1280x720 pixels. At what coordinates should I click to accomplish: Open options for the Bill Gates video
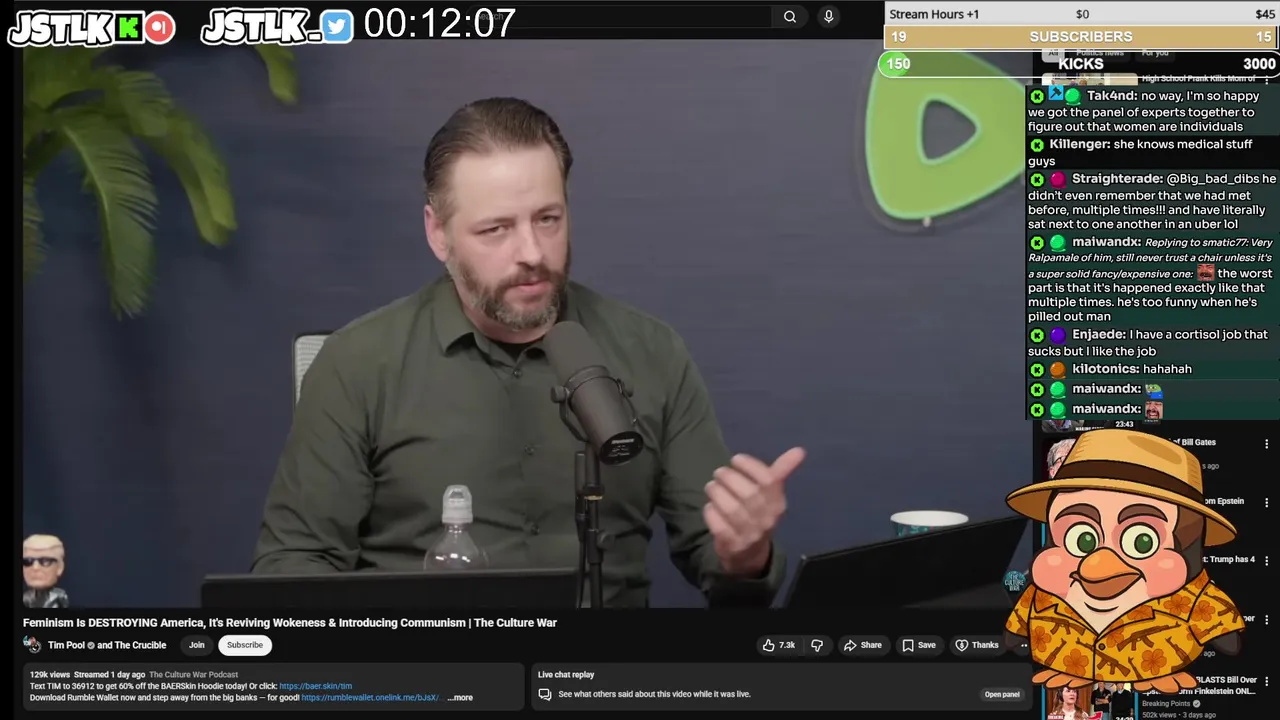(x=1266, y=444)
